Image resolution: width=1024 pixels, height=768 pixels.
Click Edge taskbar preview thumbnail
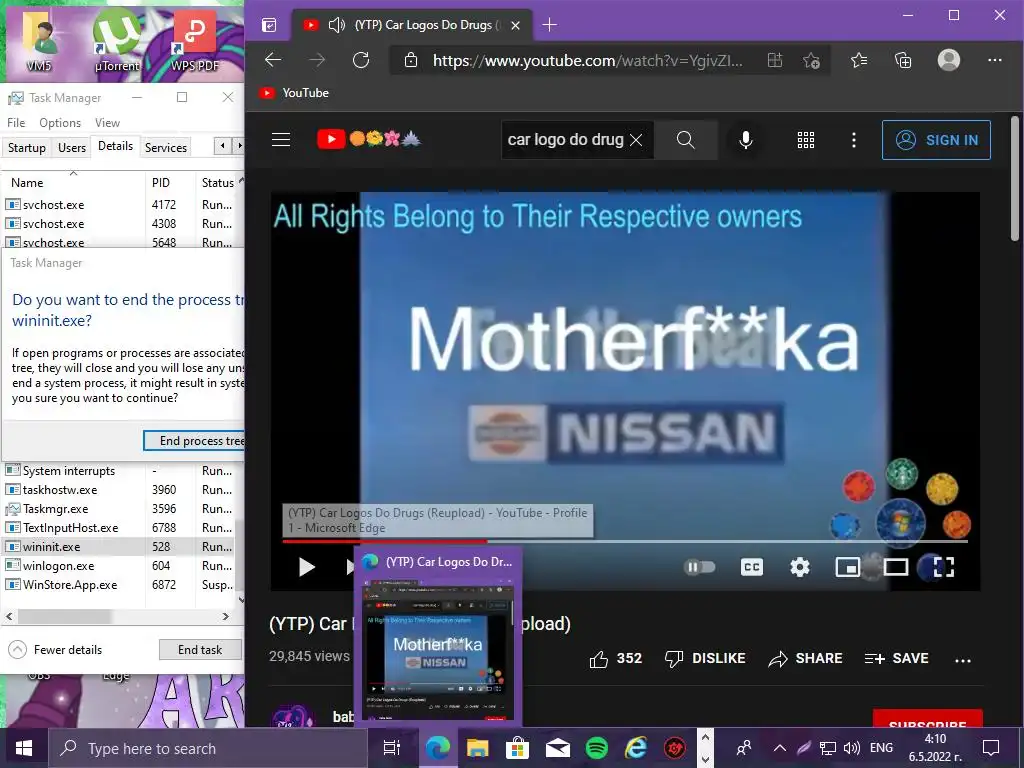pos(438,650)
